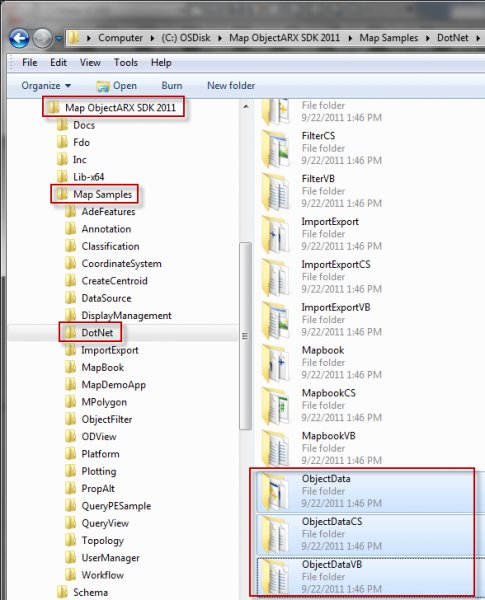The height and width of the screenshot is (600, 485).
Task: Expand the arrow after Map Samples in the address bar
Action: coord(428,38)
